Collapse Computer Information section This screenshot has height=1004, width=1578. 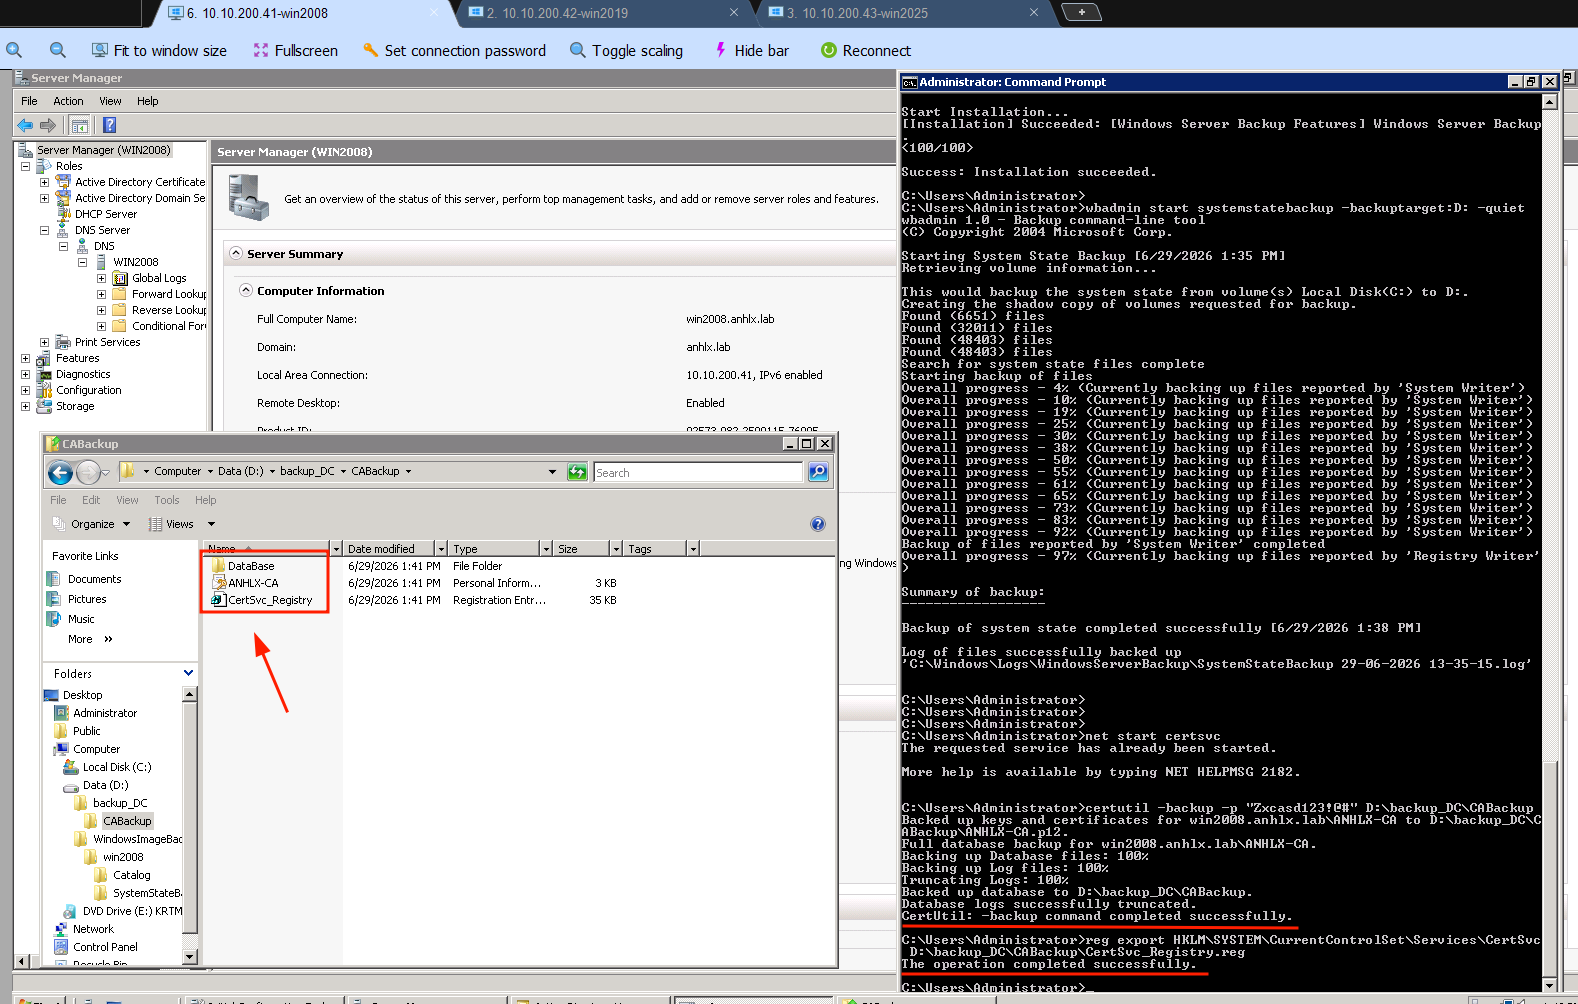pyautogui.click(x=246, y=290)
